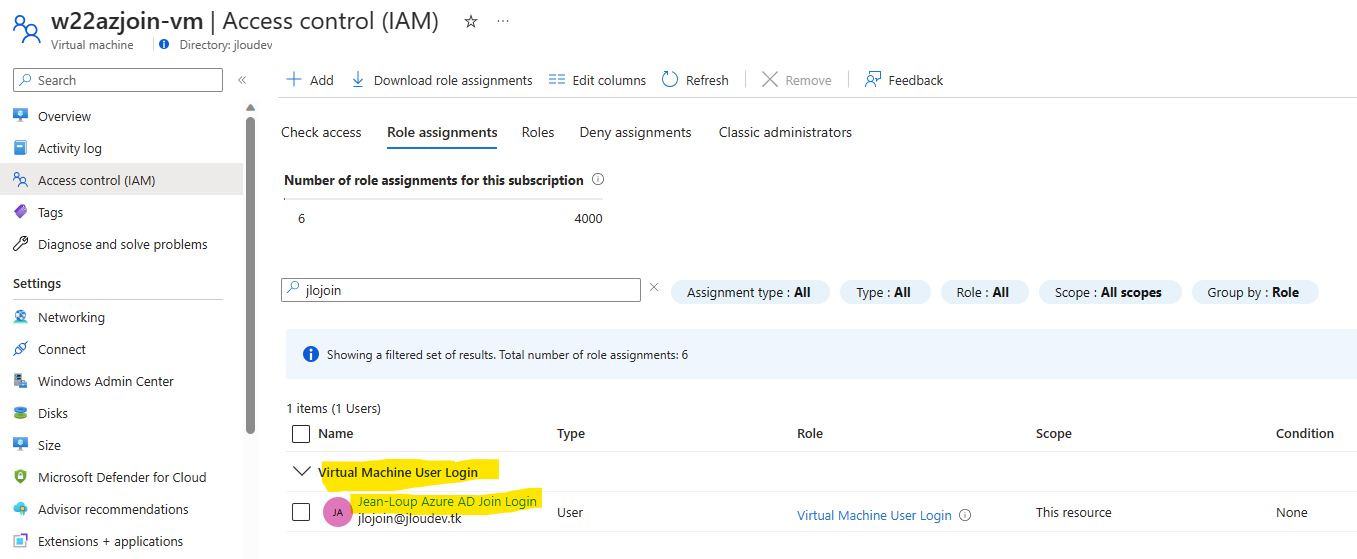Viewport: 1357px width, 559px height.
Task: Open the Scope : All scopes filter
Action: coord(1109,292)
